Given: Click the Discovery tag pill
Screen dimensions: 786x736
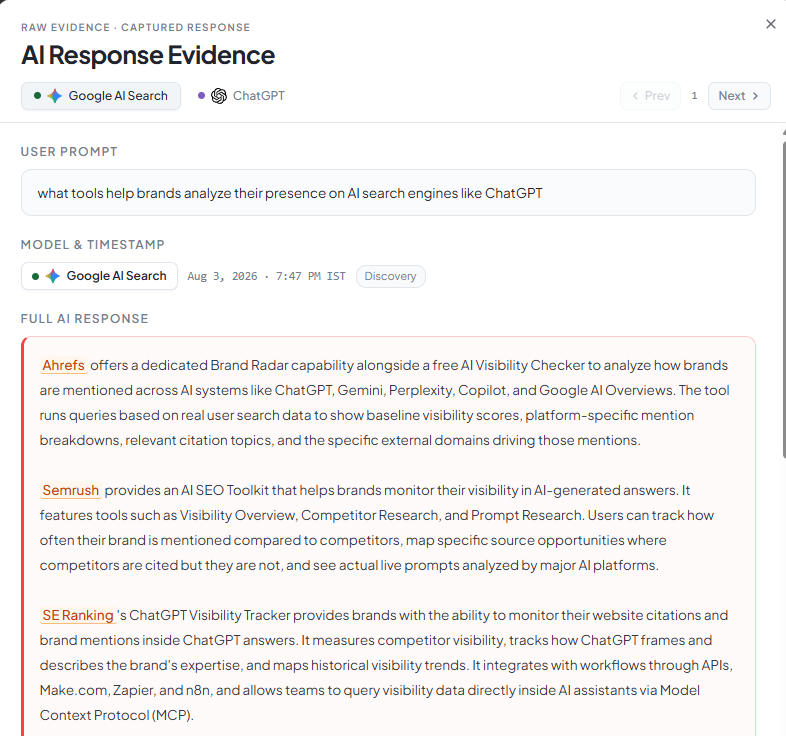Looking at the screenshot, I should click(390, 276).
